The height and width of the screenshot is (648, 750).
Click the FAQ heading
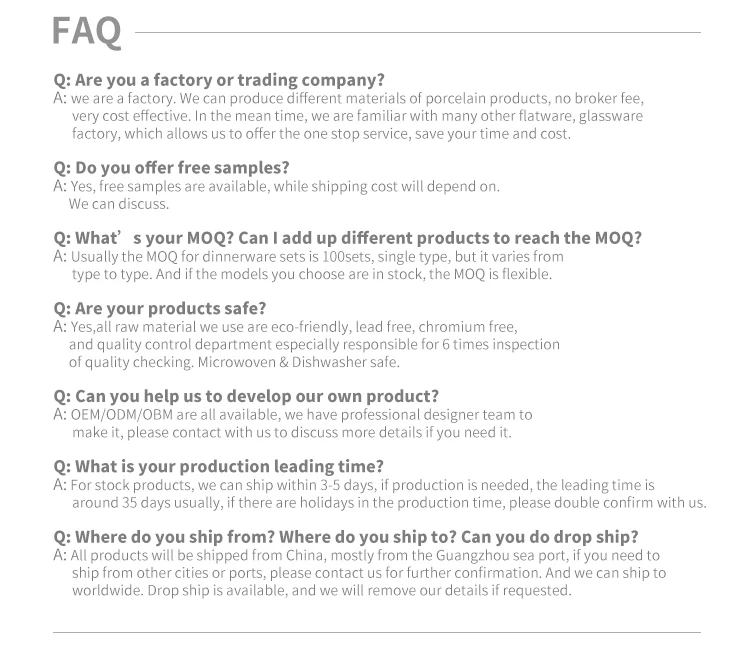point(86,31)
